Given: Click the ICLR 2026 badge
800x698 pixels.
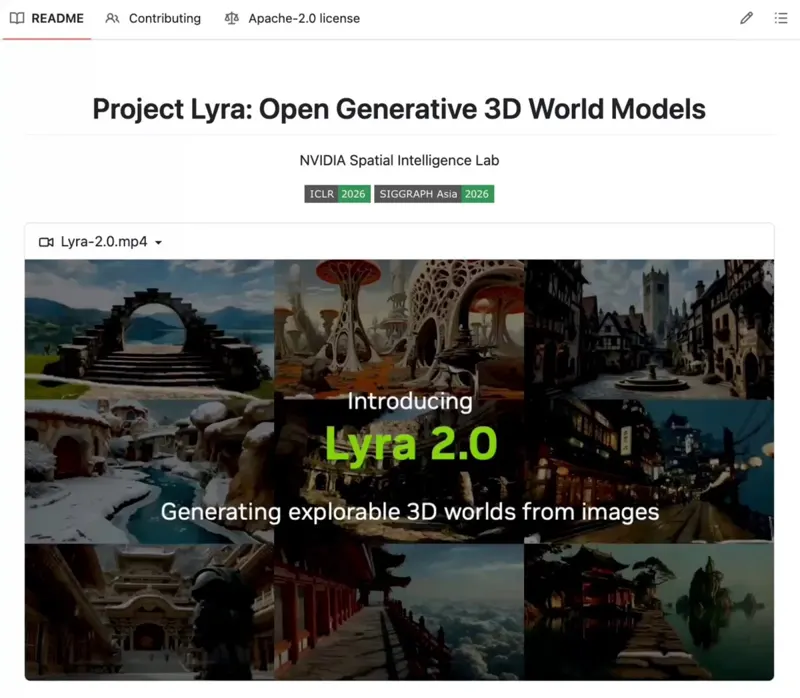Looking at the screenshot, I should point(337,194).
